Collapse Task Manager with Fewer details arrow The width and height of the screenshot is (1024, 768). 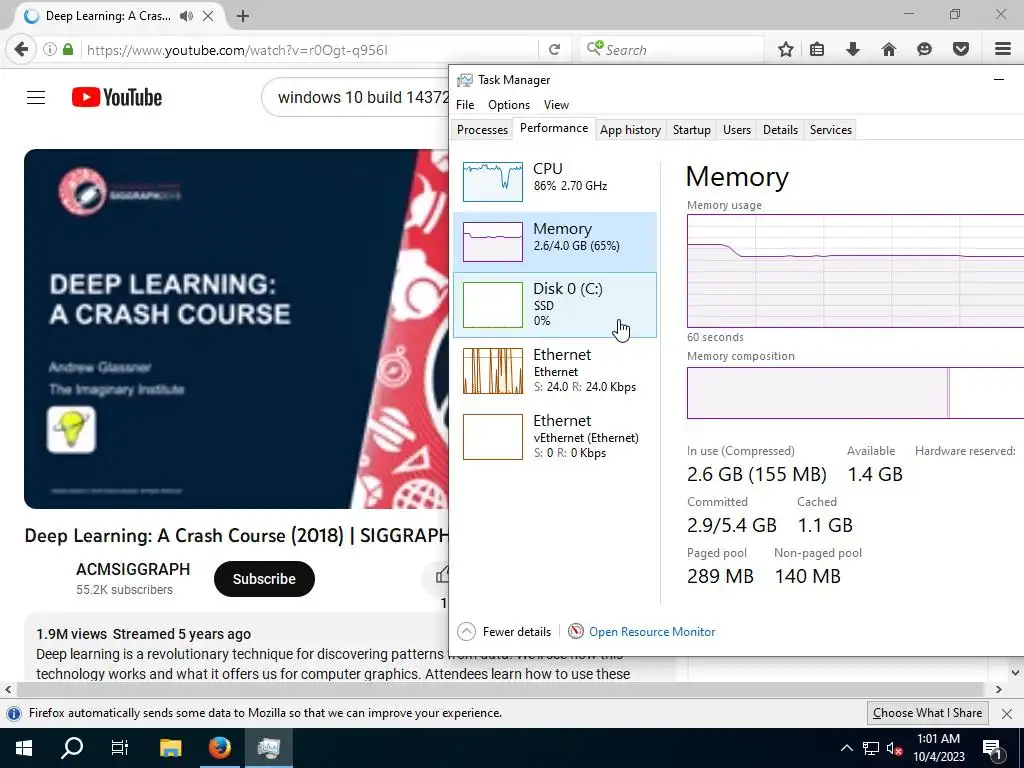click(x=466, y=632)
